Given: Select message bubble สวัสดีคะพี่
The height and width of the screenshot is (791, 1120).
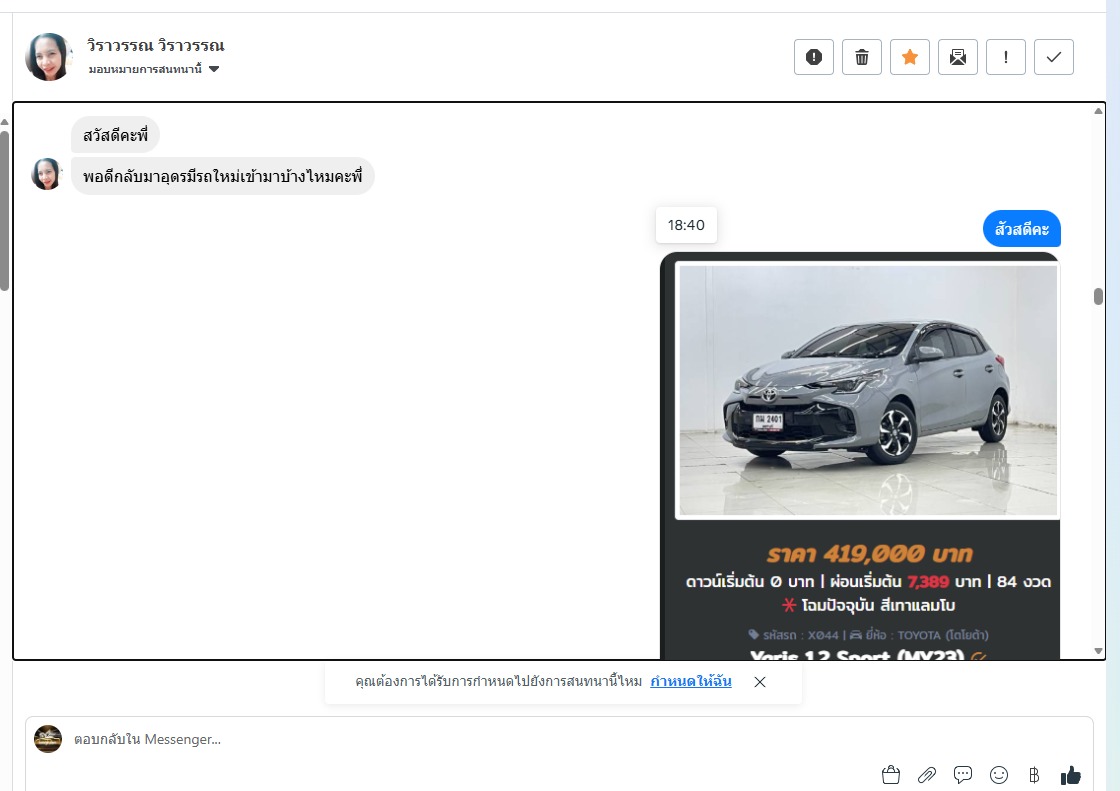Looking at the screenshot, I should [x=115, y=135].
